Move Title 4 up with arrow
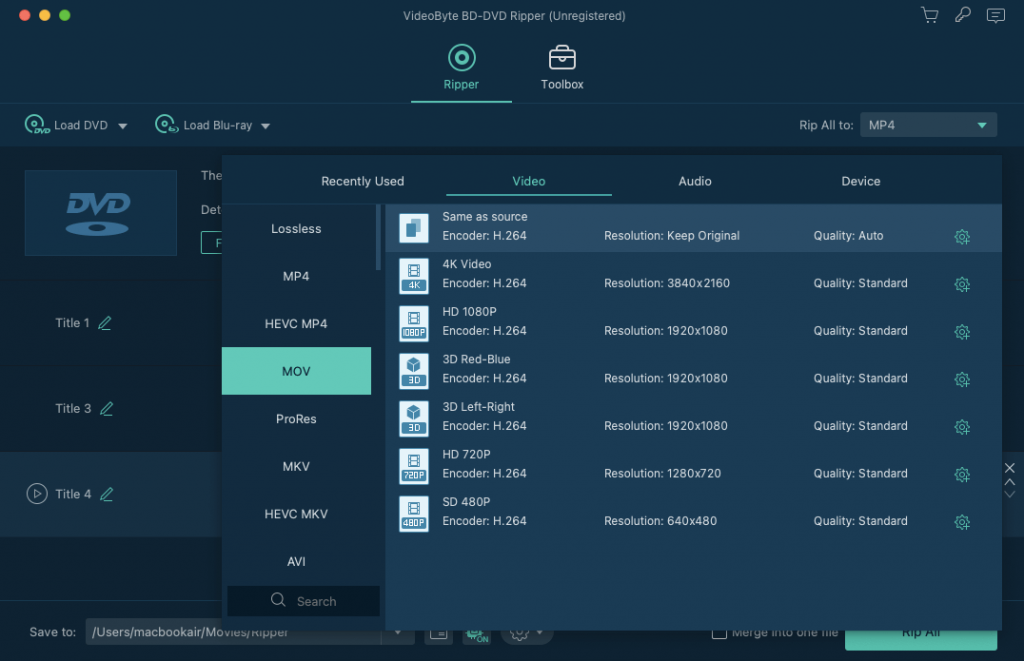The height and width of the screenshot is (661, 1024). 1010,481
